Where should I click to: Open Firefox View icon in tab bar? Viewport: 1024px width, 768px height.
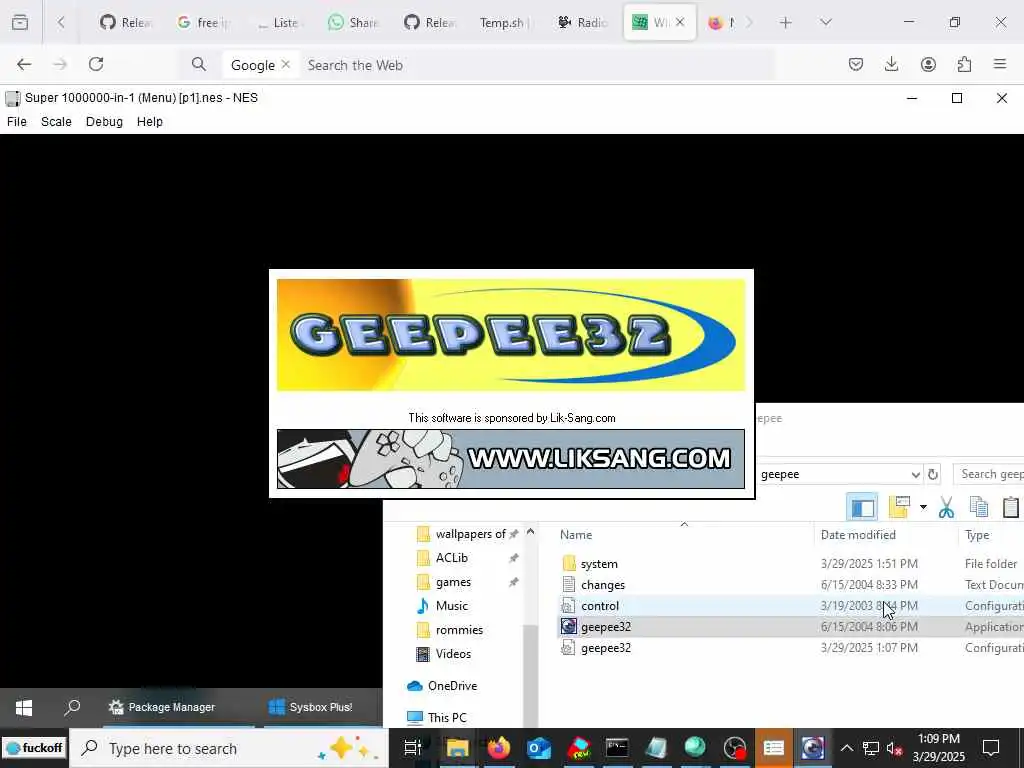tap(20, 22)
